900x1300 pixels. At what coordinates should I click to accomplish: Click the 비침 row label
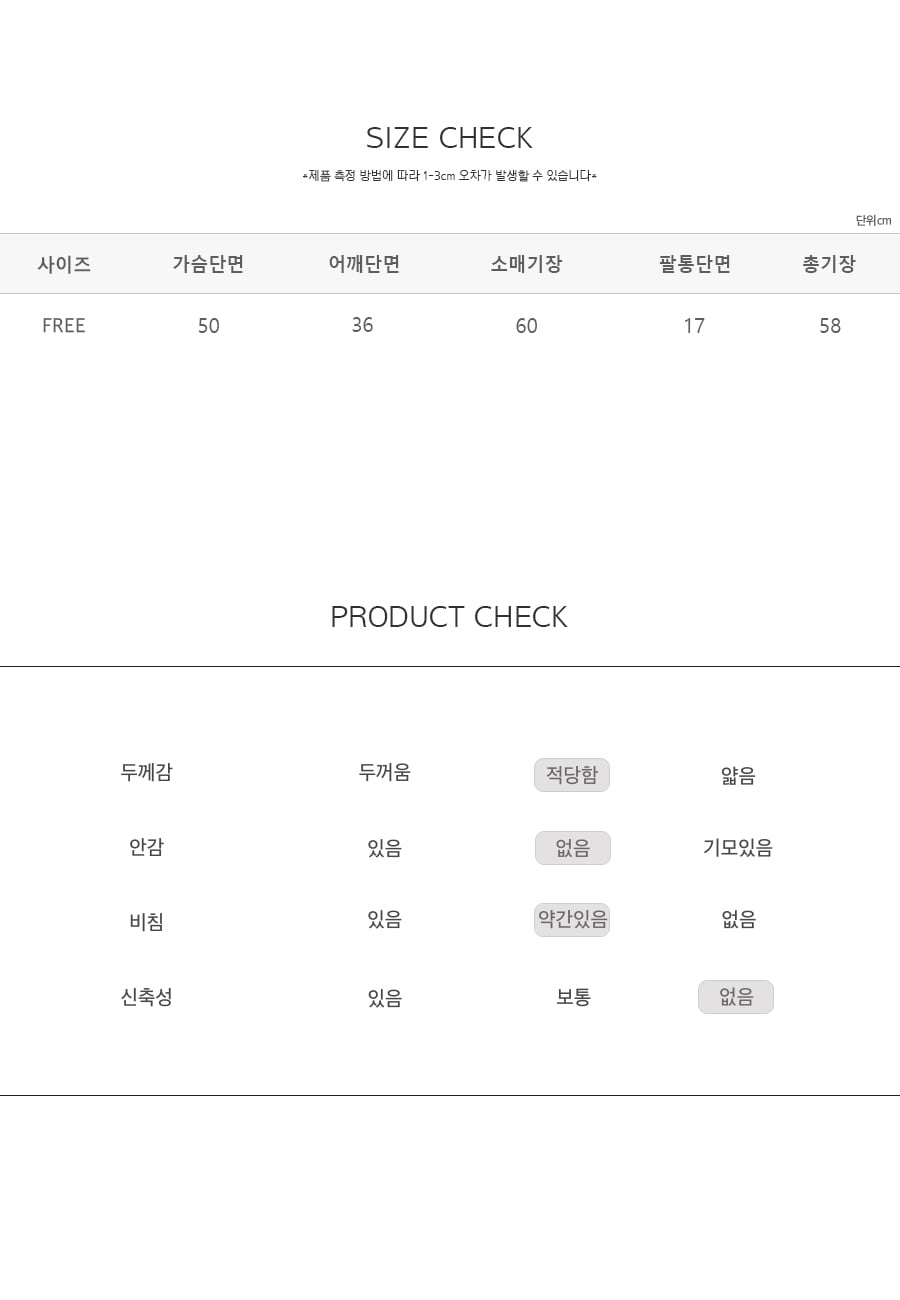[147, 922]
